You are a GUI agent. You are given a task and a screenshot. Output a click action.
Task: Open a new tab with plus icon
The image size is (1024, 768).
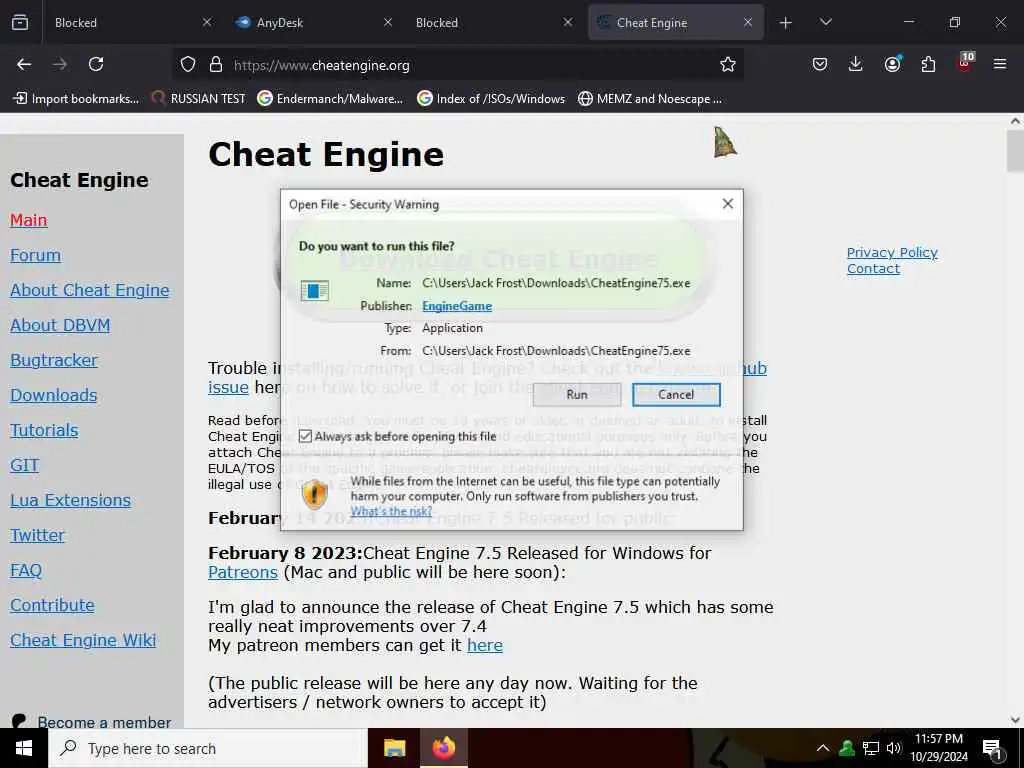[x=786, y=23]
